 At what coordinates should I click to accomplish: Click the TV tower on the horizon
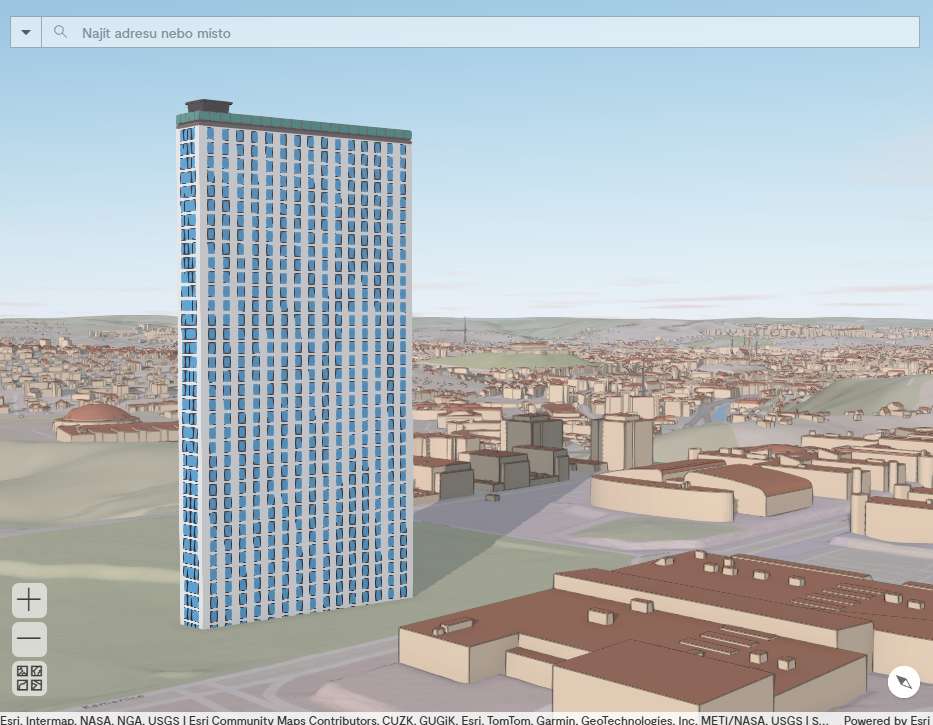465,330
